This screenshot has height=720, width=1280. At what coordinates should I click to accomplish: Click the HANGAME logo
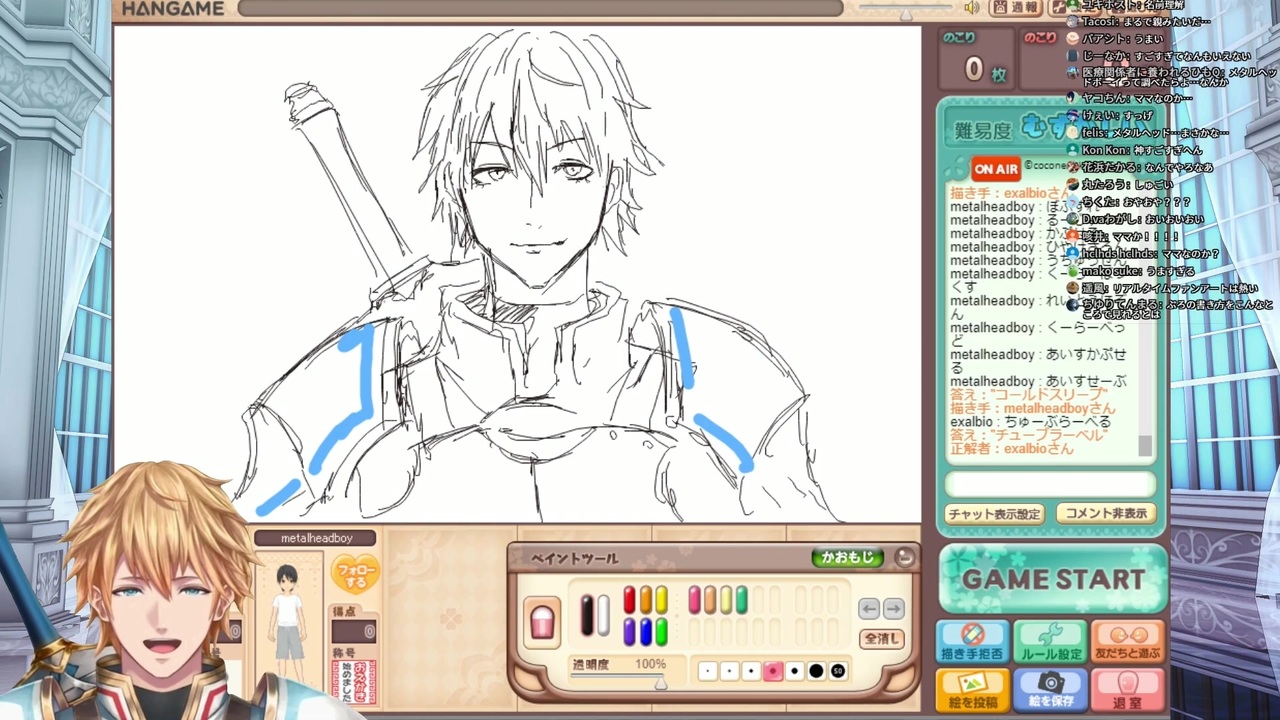pos(173,10)
